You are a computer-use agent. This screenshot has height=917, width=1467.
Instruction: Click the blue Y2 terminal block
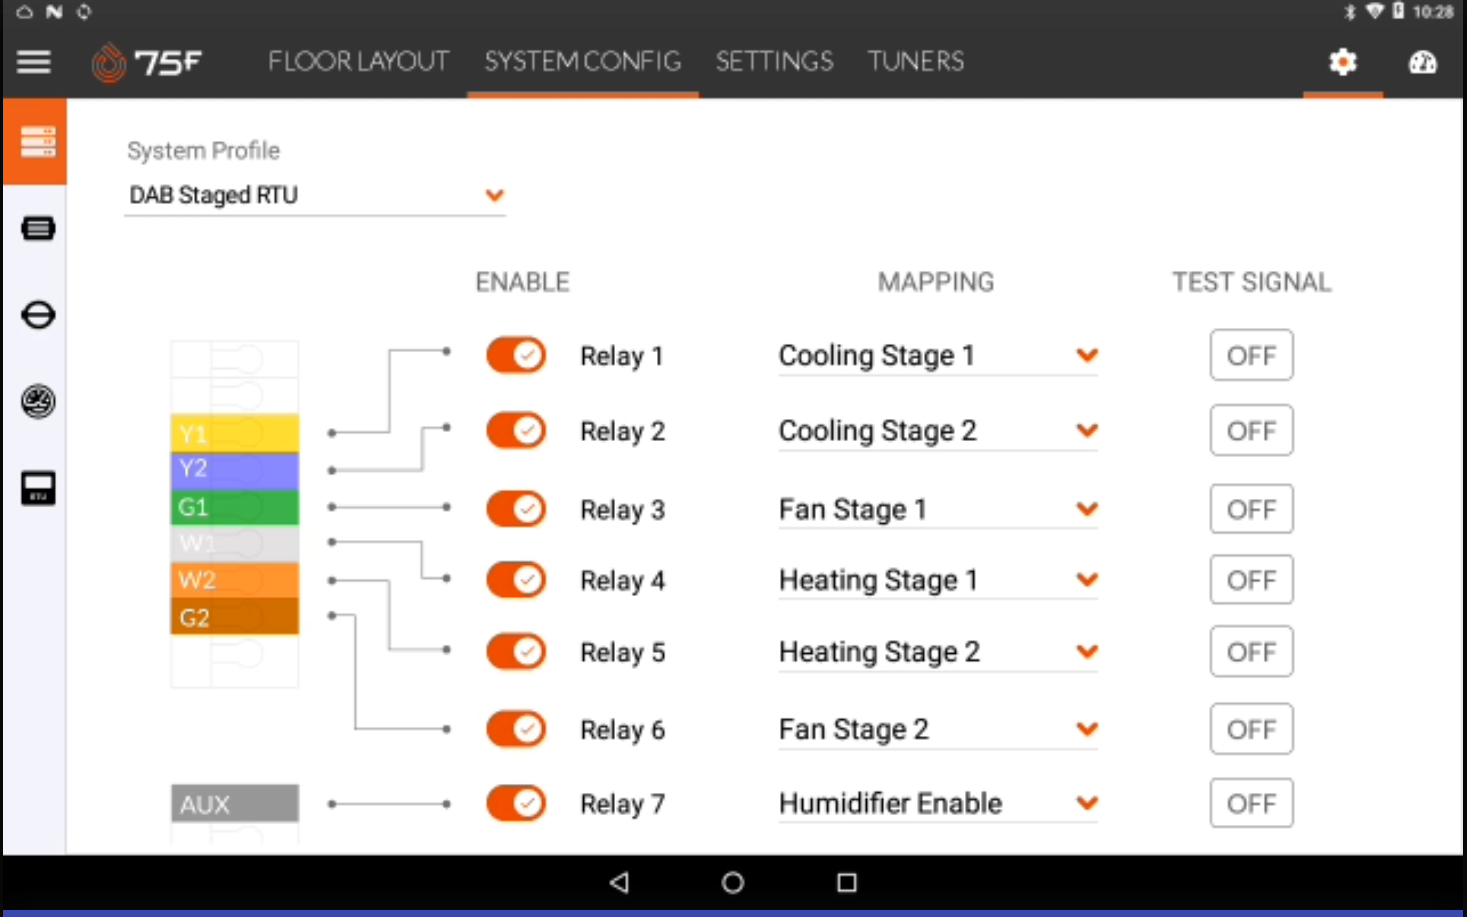click(235, 470)
